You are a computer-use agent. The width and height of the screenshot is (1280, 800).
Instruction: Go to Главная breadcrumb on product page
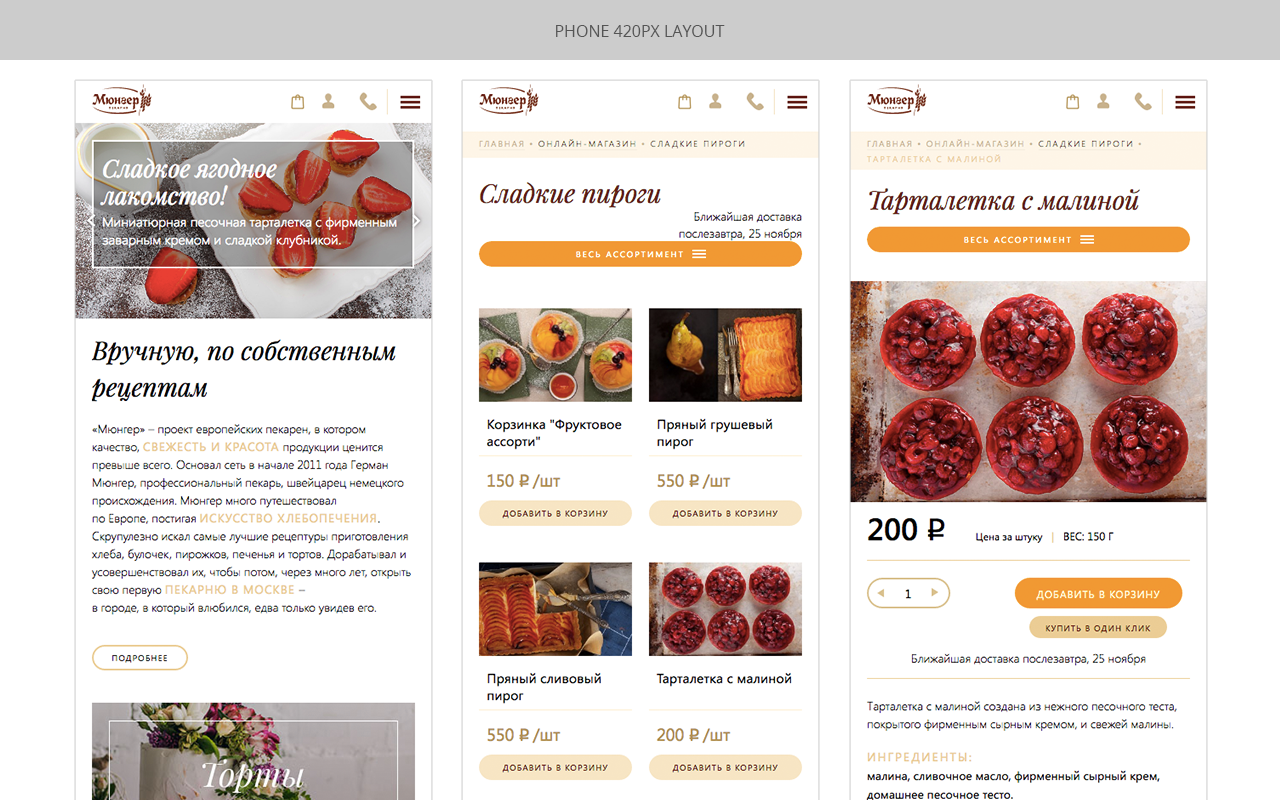[890, 144]
